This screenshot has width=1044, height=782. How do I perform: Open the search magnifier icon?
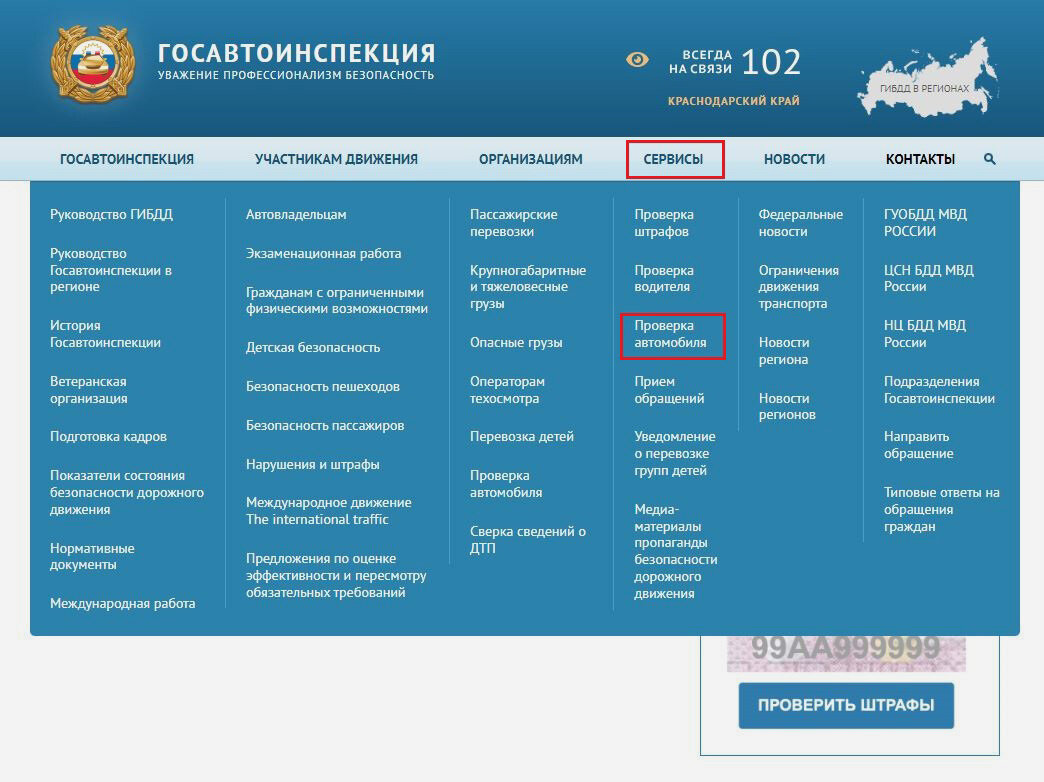(989, 159)
